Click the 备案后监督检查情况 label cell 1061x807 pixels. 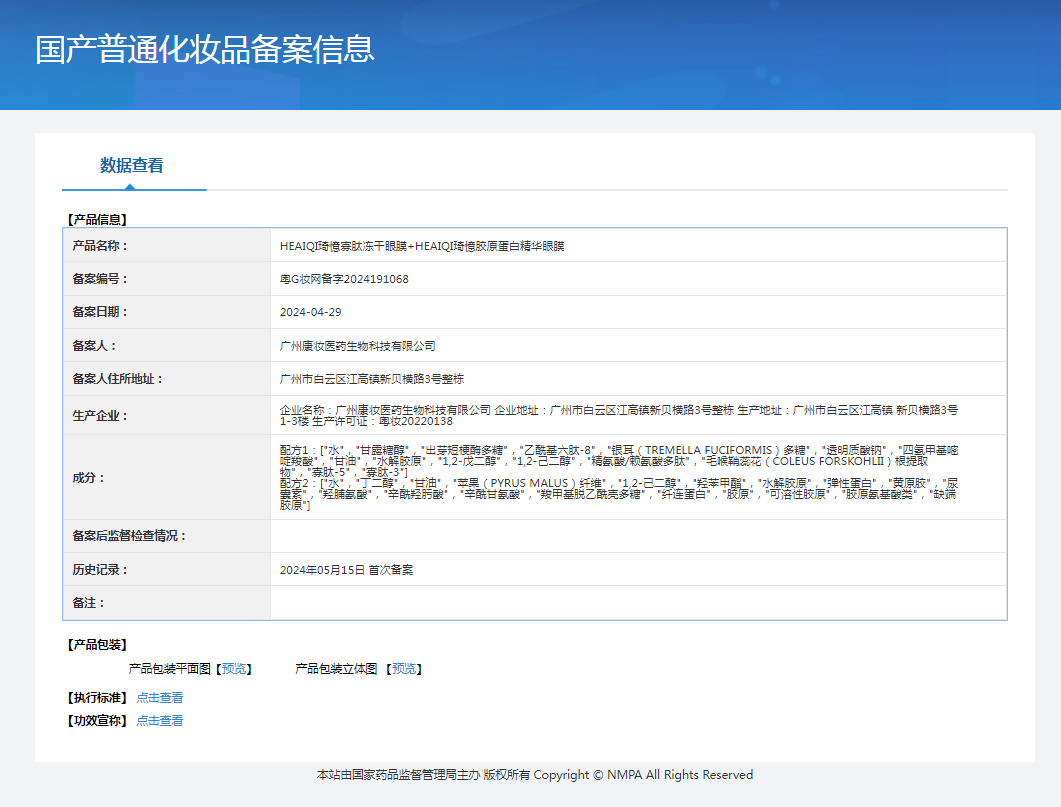point(166,536)
